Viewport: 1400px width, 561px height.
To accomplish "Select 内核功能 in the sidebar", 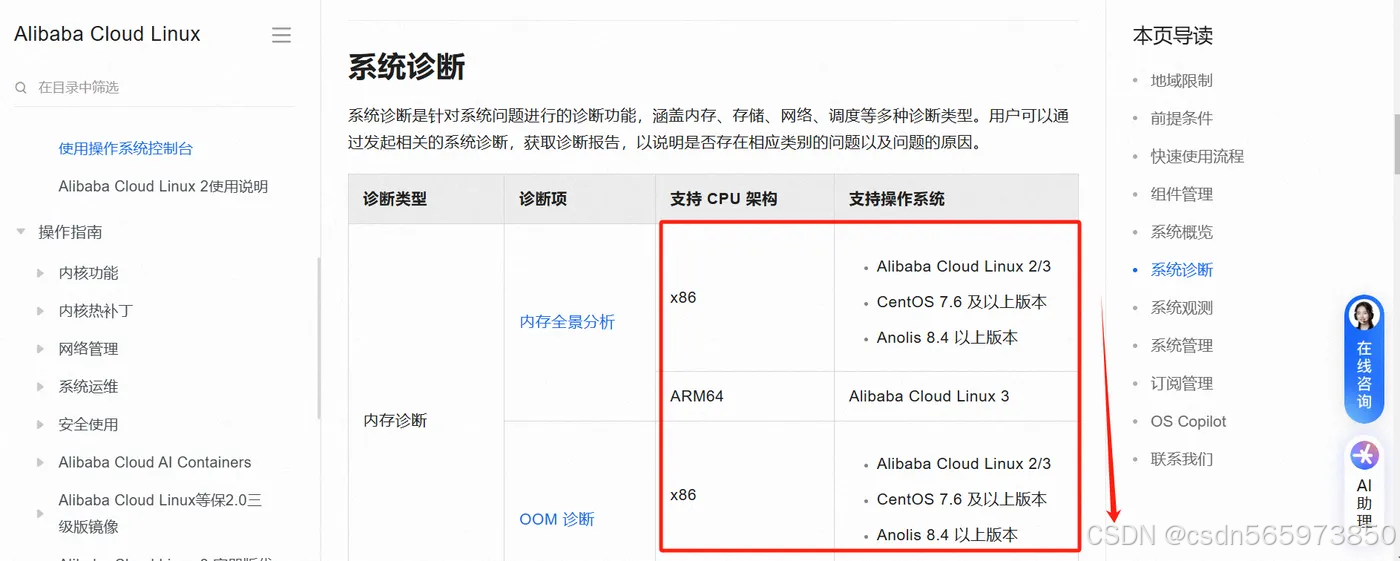I will coord(88,273).
